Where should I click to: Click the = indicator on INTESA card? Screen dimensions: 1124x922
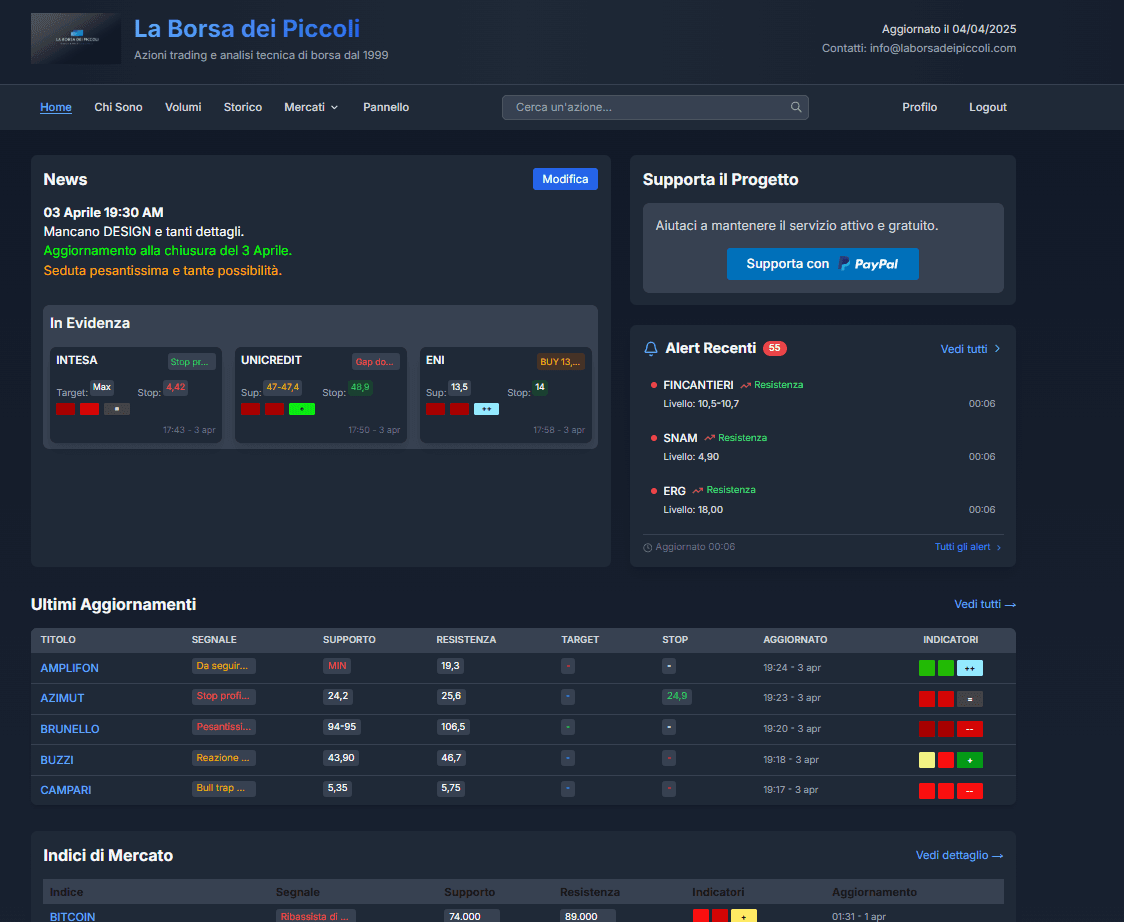pyautogui.click(x=117, y=409)
